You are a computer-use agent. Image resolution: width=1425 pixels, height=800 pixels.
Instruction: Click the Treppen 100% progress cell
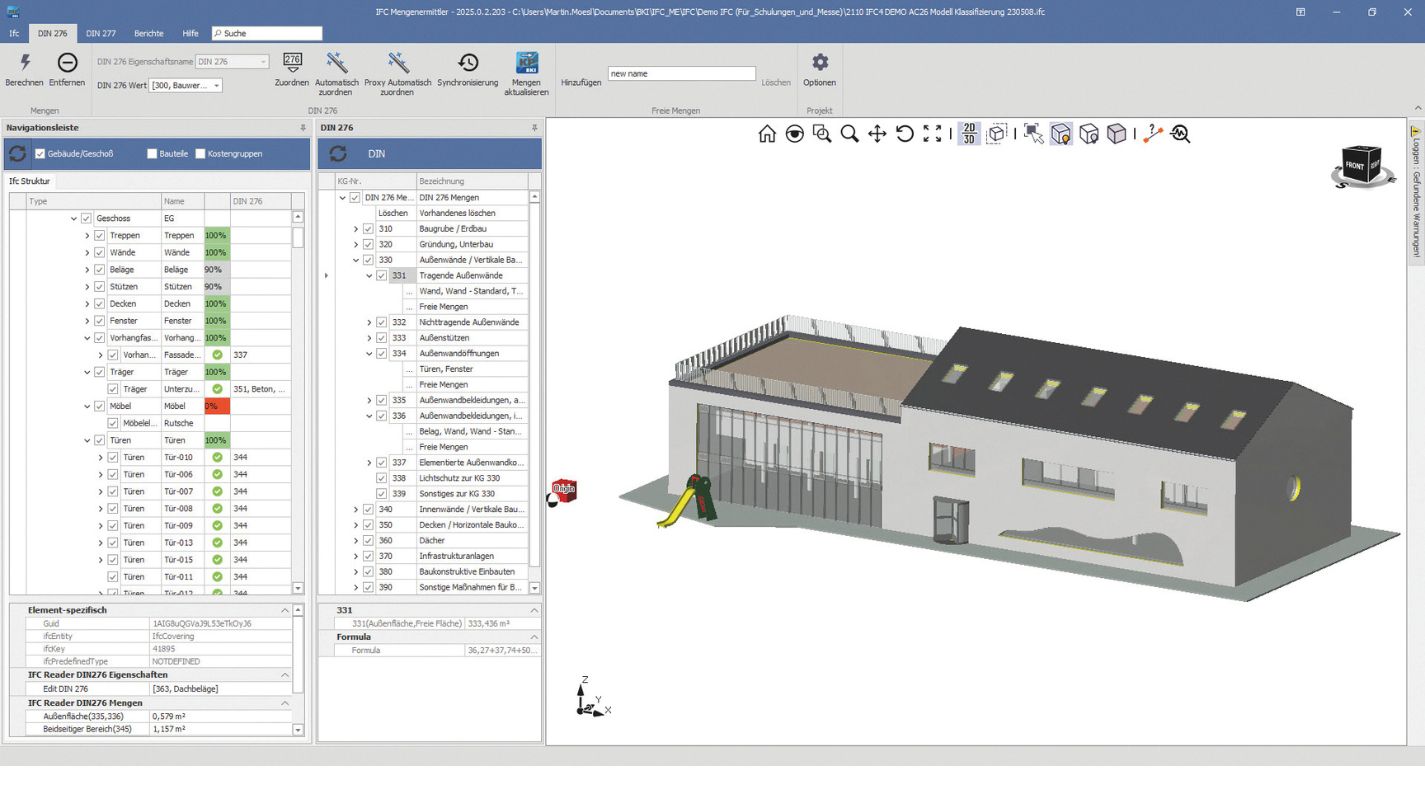pyautogui.click(x=217, y=235)
